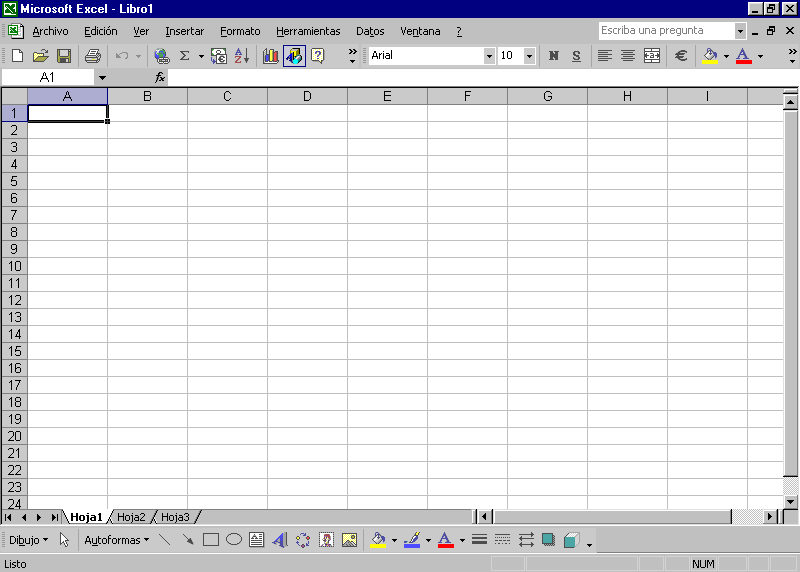This screenshot has width=800, height=572.
Task: Apply the Euro currency style
Action: (x=681, y=56)
